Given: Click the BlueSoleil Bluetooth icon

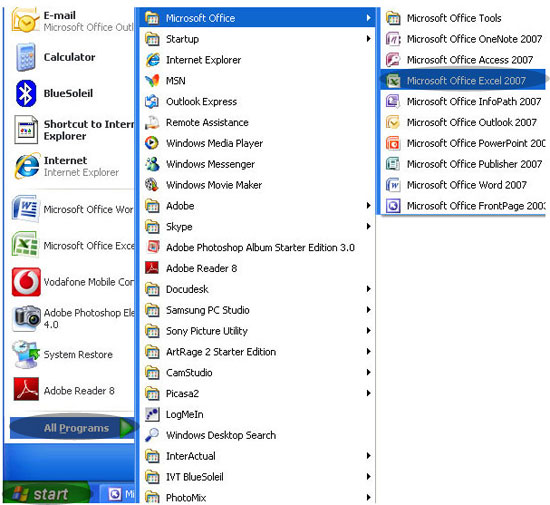Looking at the screenshot, I should [26, 93].
